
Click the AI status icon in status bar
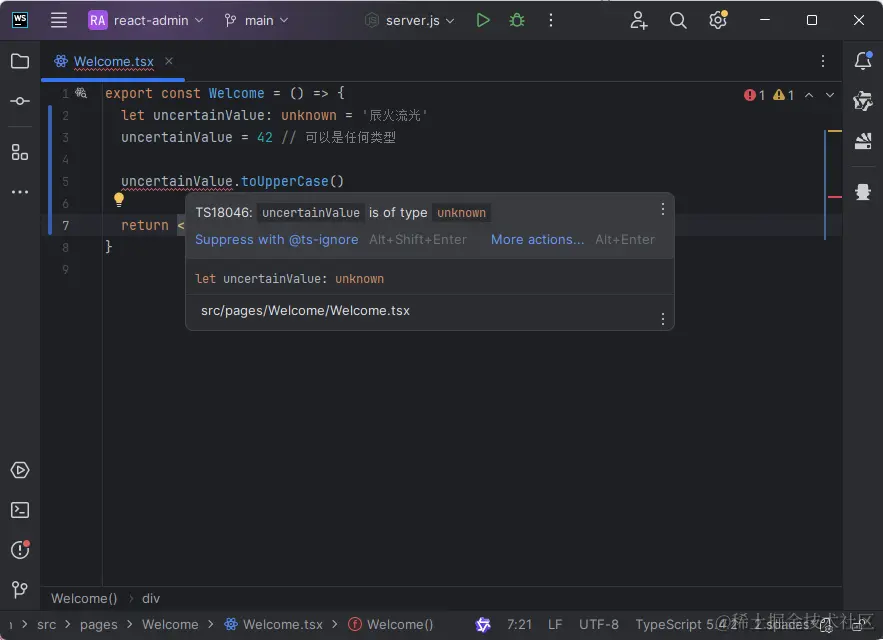(483, 624)
